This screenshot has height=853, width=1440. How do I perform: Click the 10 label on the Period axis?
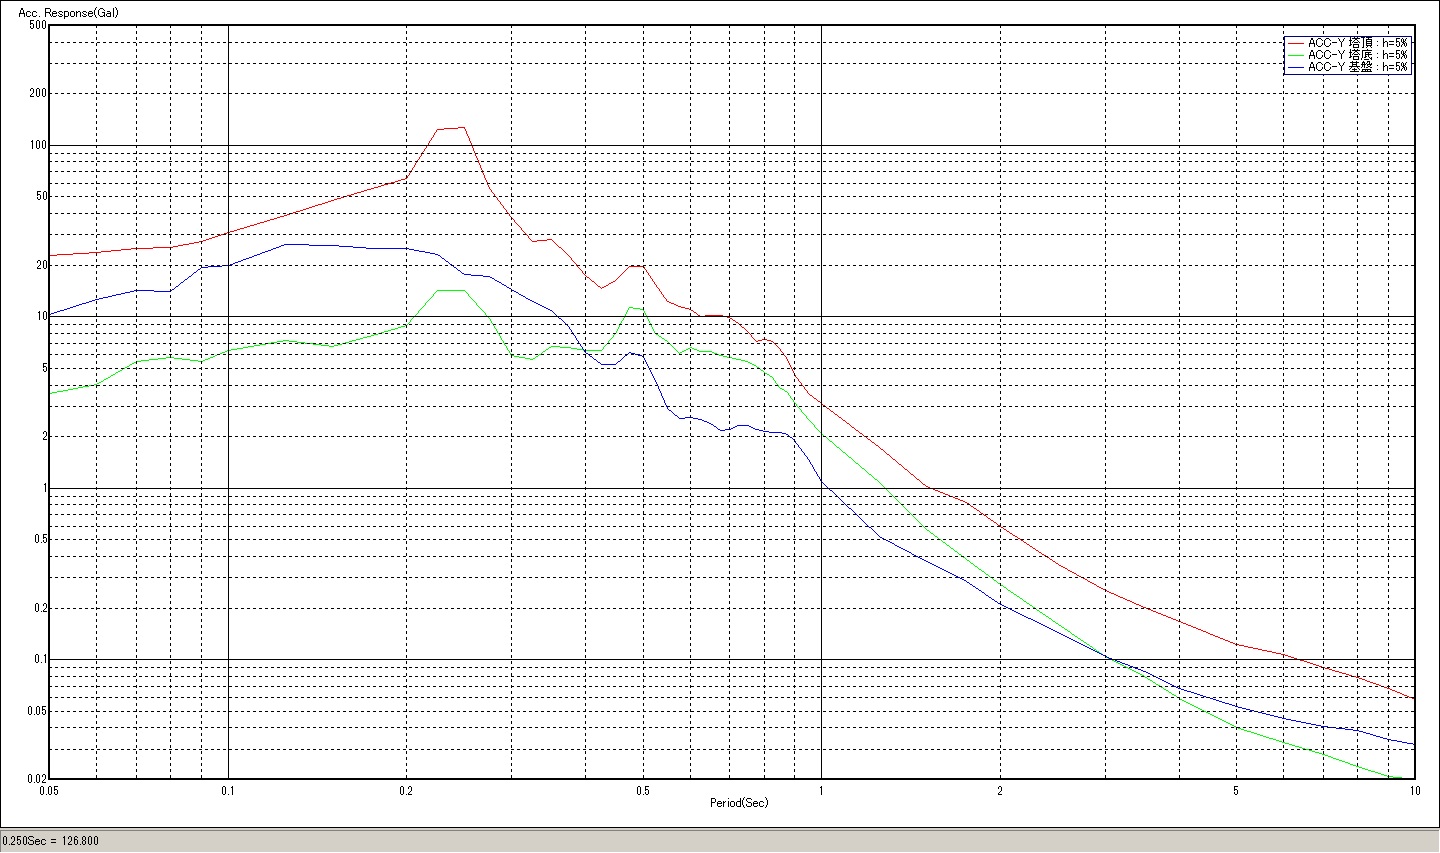(x=1414, y=790)
